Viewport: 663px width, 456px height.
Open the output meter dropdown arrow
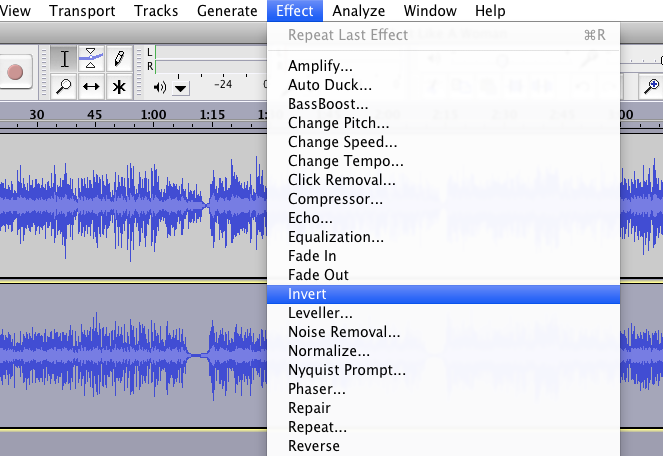coord(181,88)
